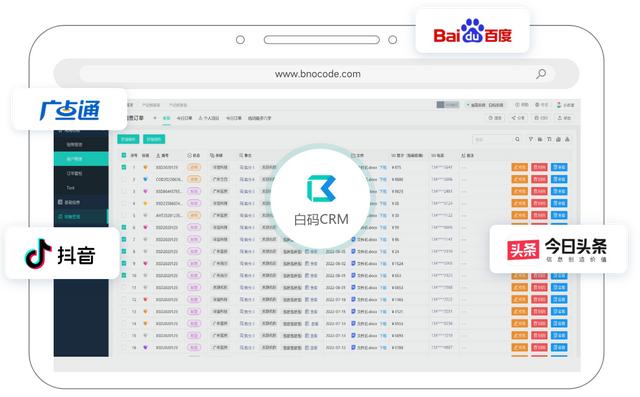Click the Baidu logo card
This screenshot has height=397, width=640.
(472, 32)
